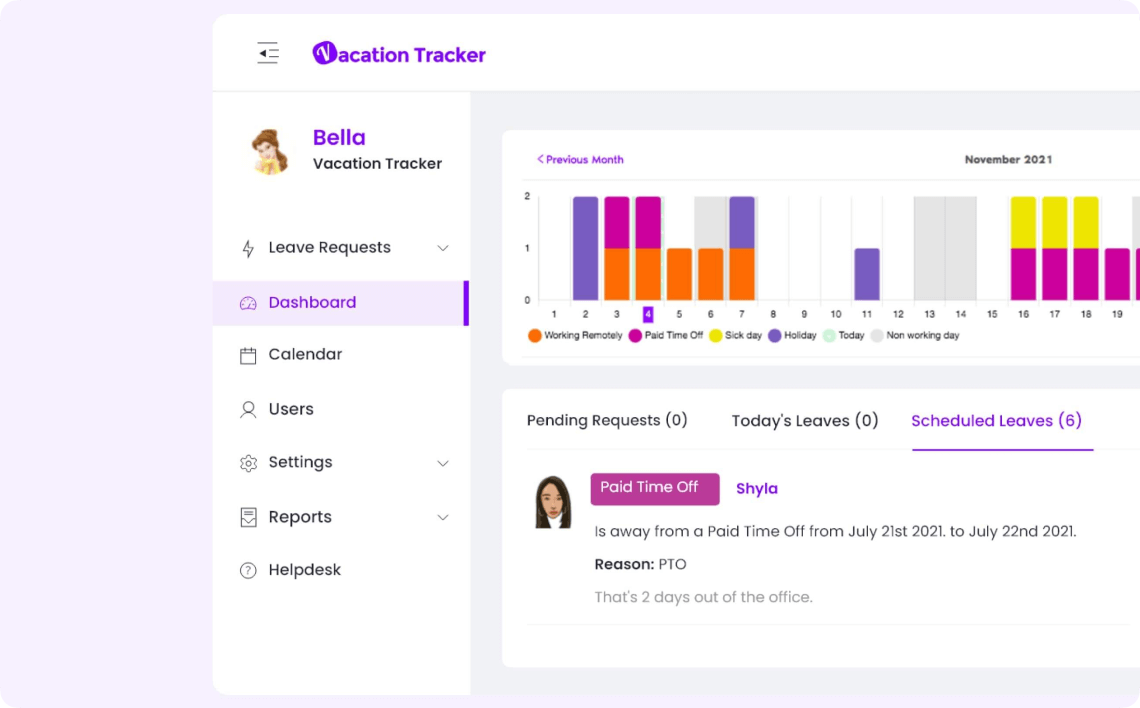Go to the Previous Month in the chart
Screen dimensions: 1140x708
(580, 159)
